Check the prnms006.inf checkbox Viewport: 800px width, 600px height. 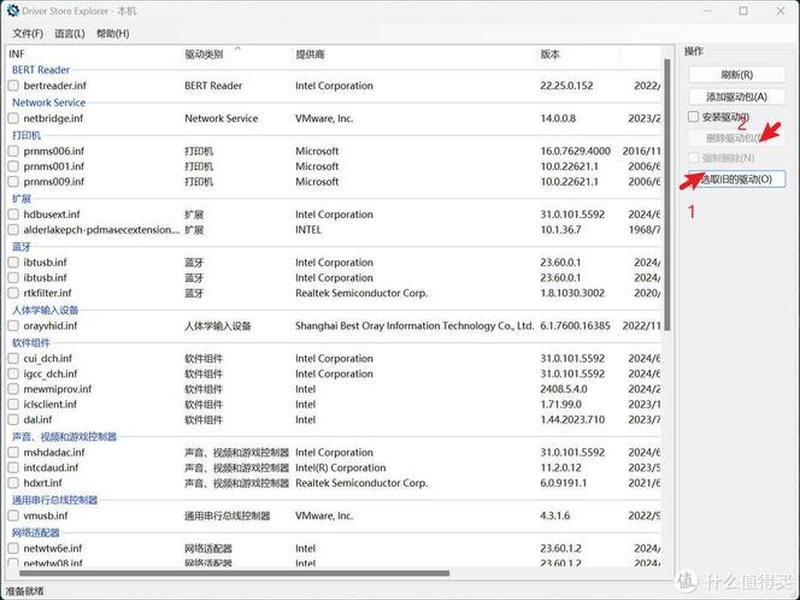click(x=13, y=151)
